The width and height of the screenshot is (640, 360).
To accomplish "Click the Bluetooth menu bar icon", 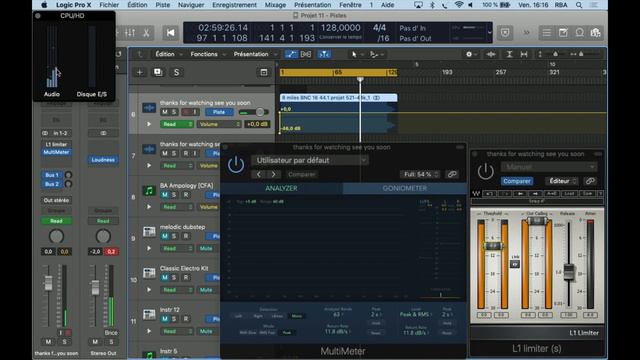I will pos(432,5).
